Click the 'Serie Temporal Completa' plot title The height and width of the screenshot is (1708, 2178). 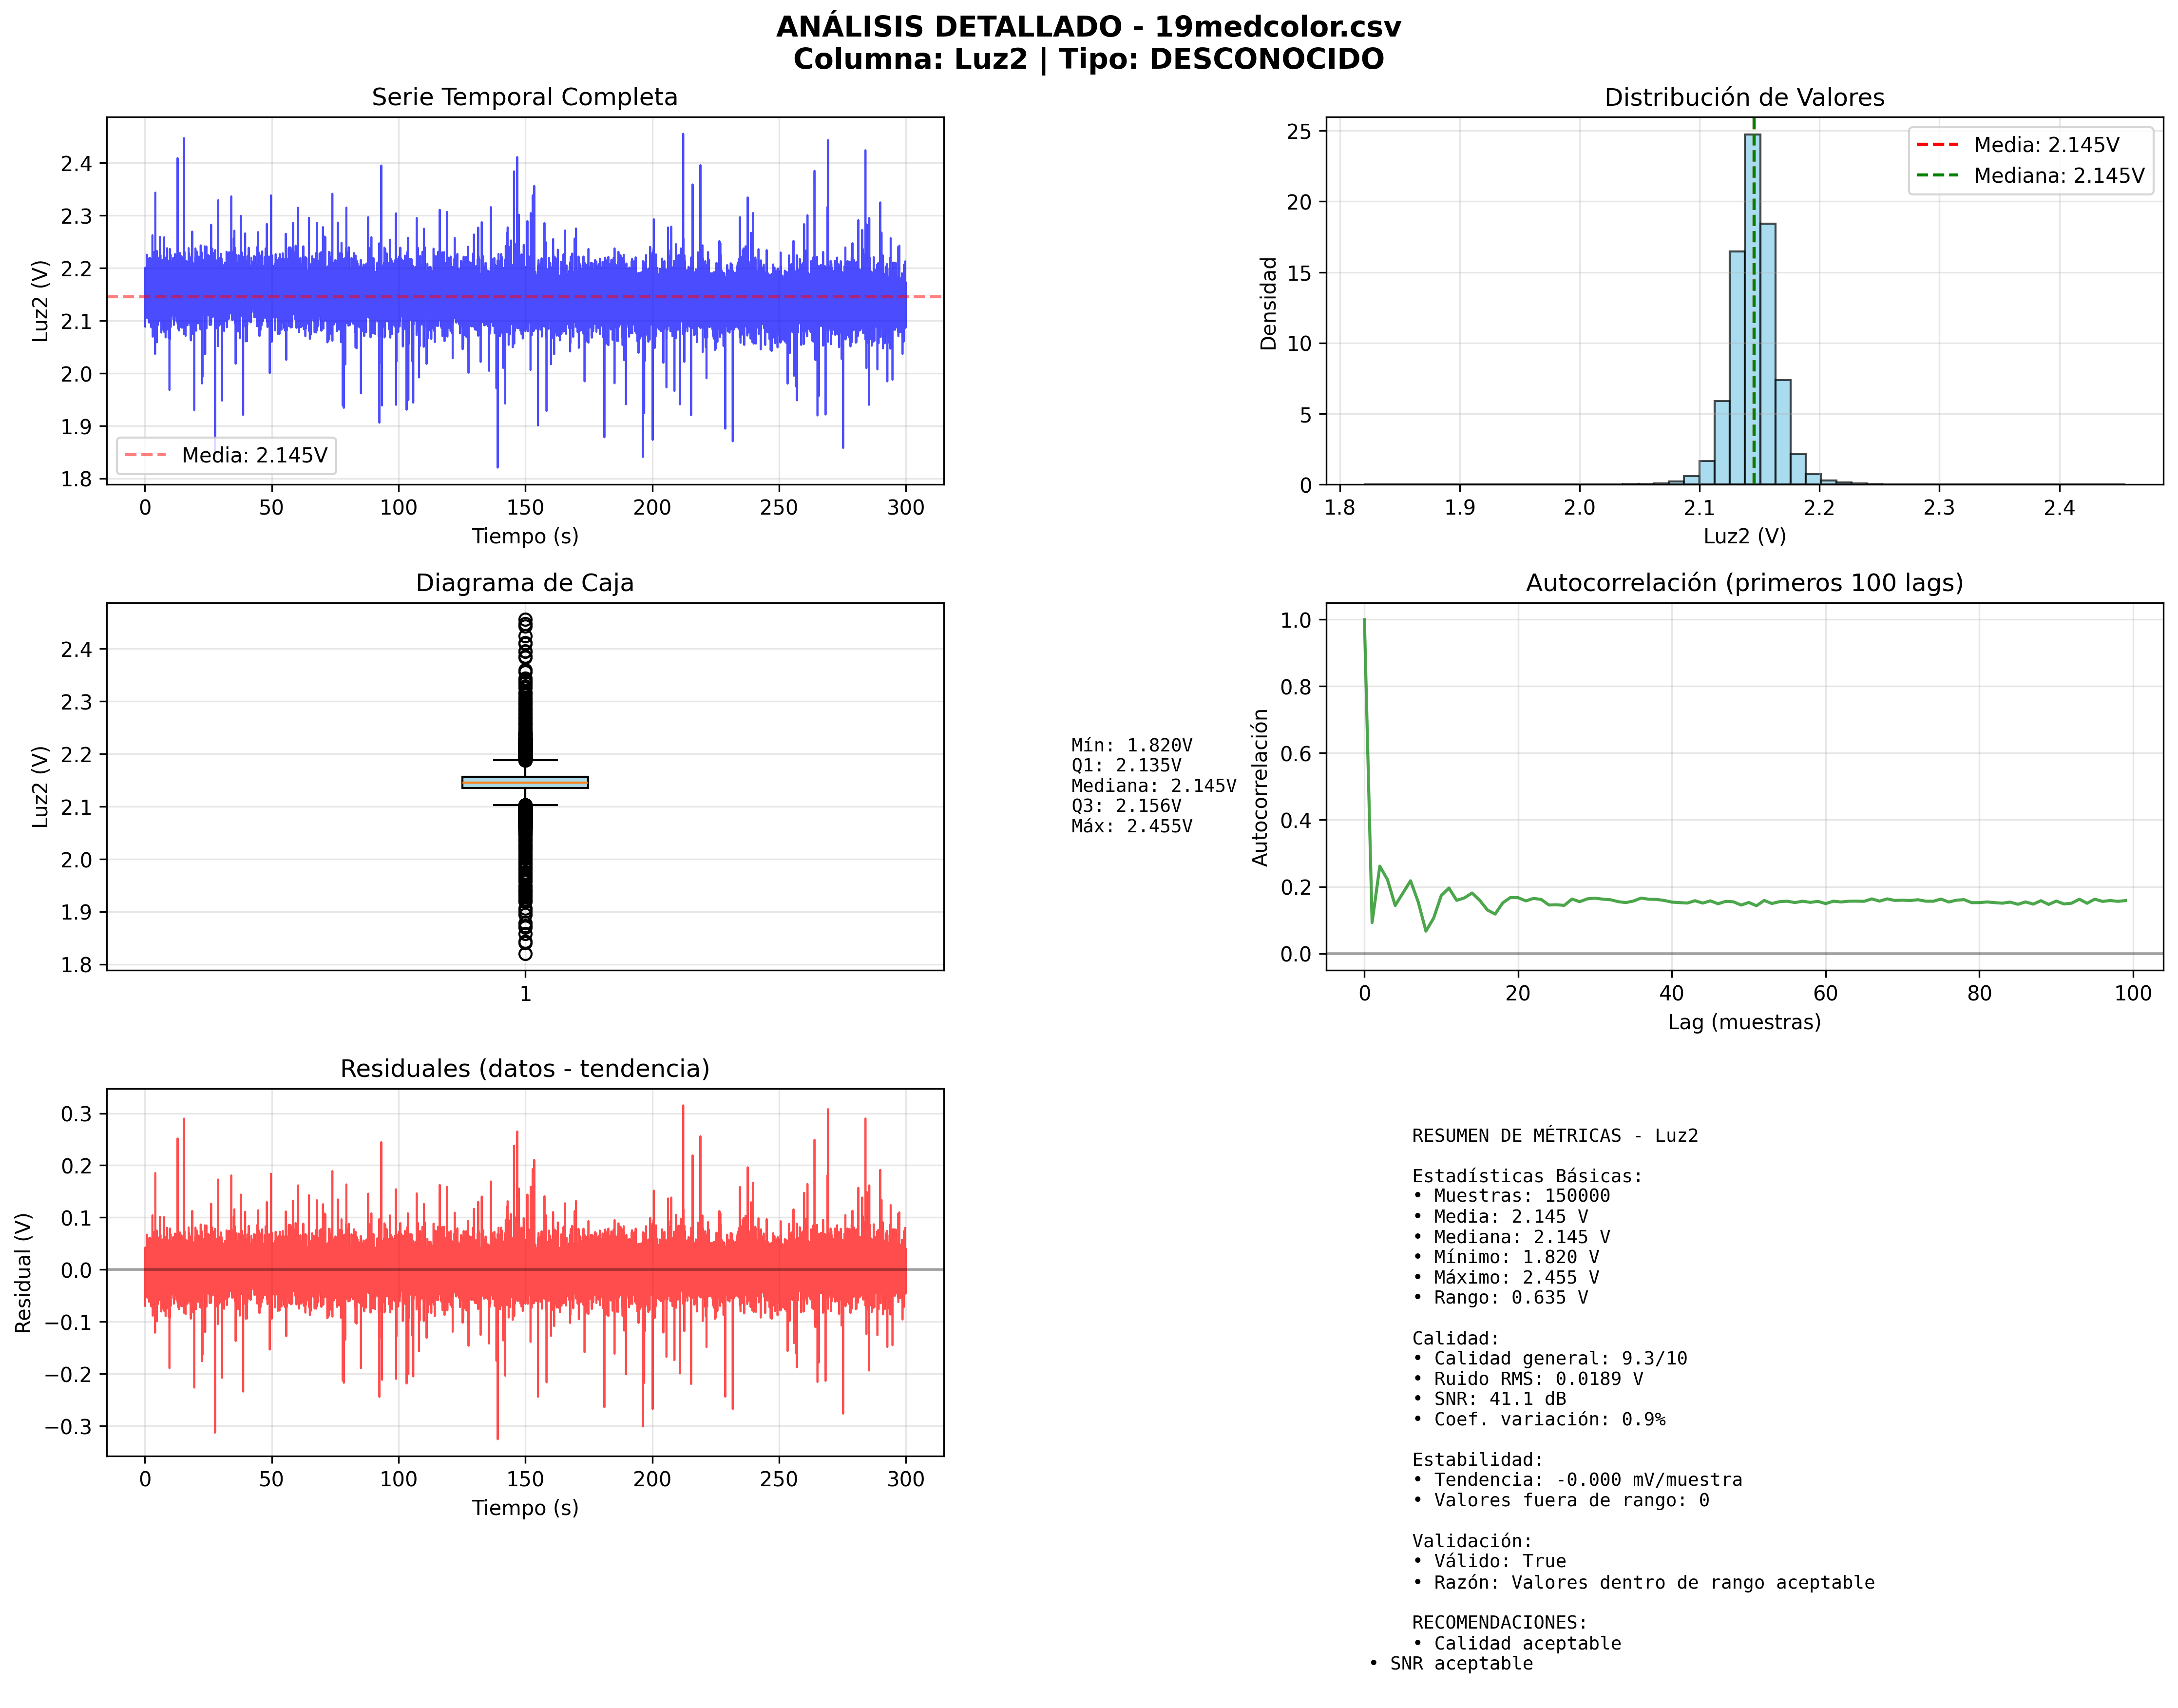(x=524, y=97)
